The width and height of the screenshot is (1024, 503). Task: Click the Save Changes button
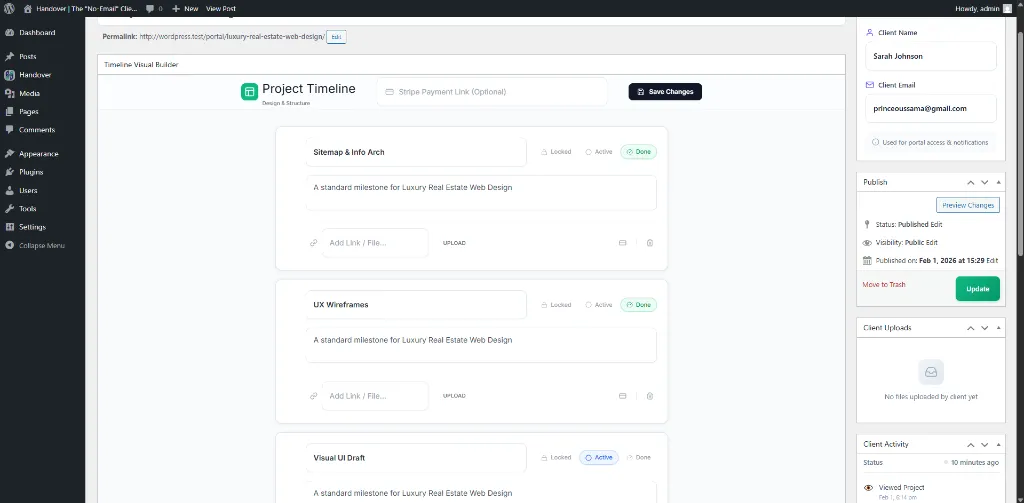tap(665, 92)
